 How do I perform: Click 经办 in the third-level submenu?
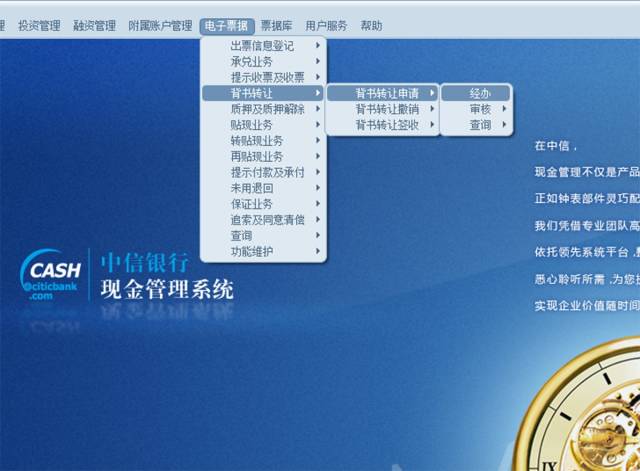click(476, 93)
